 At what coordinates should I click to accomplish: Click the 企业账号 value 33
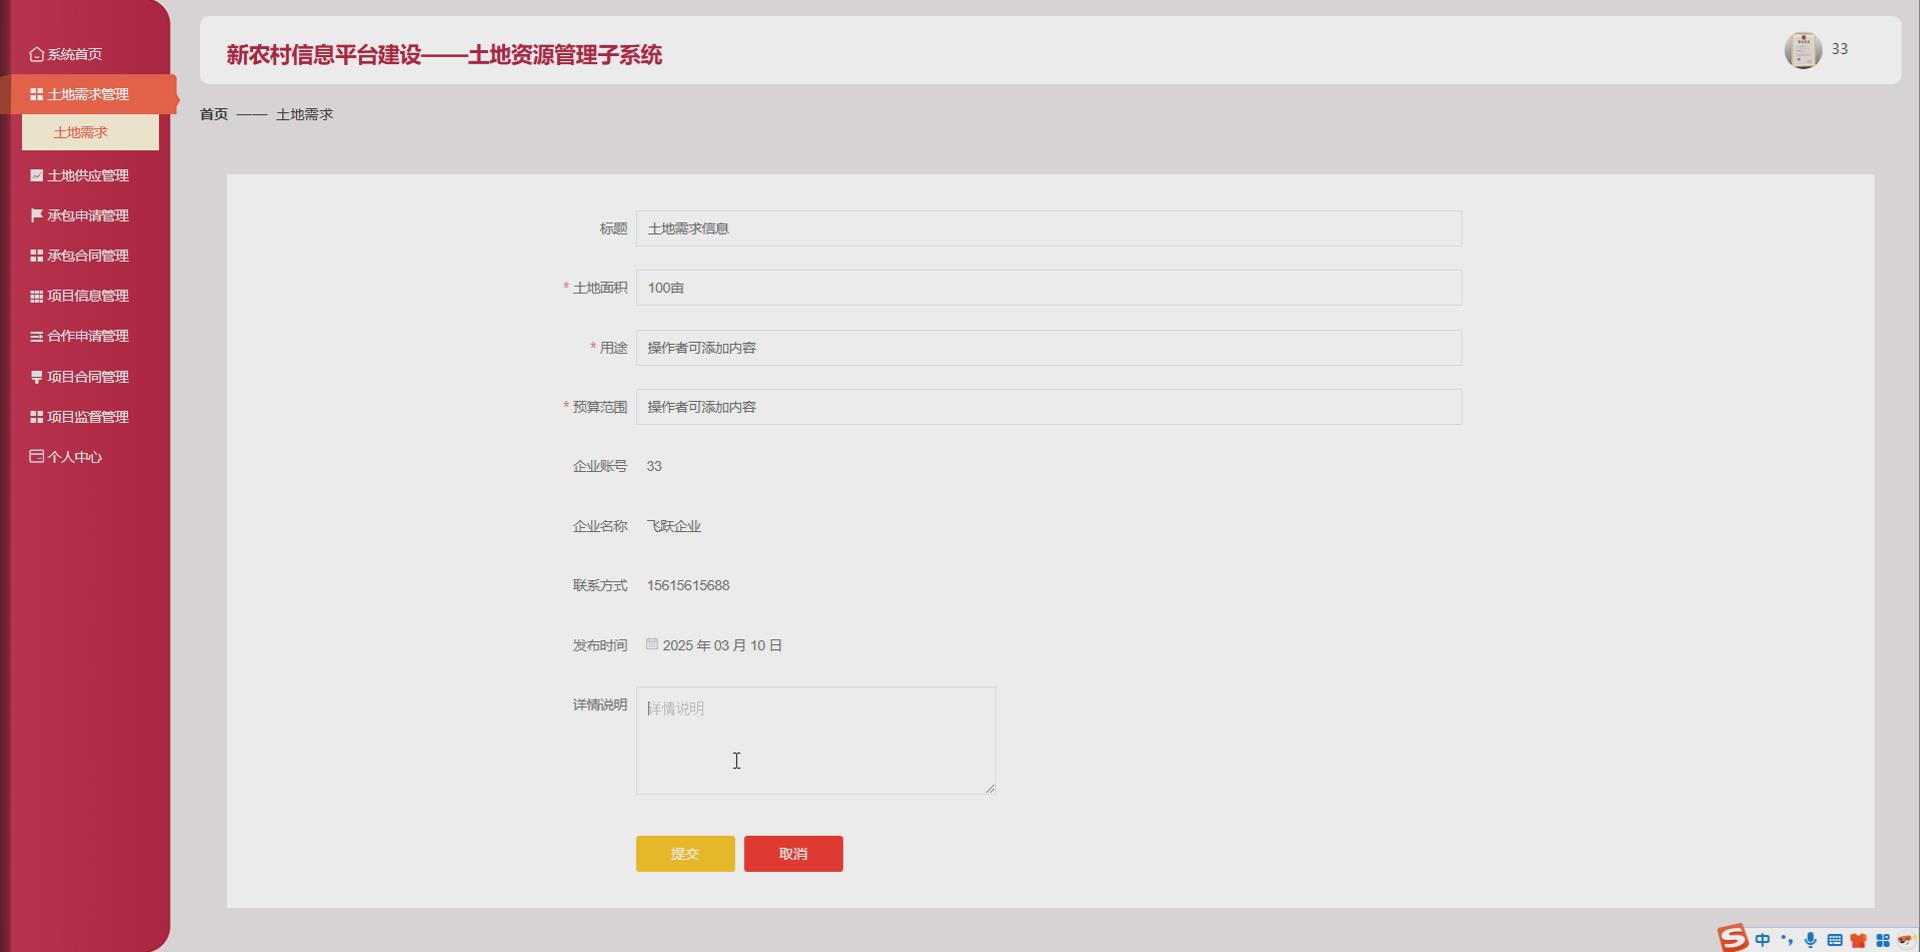654,466
